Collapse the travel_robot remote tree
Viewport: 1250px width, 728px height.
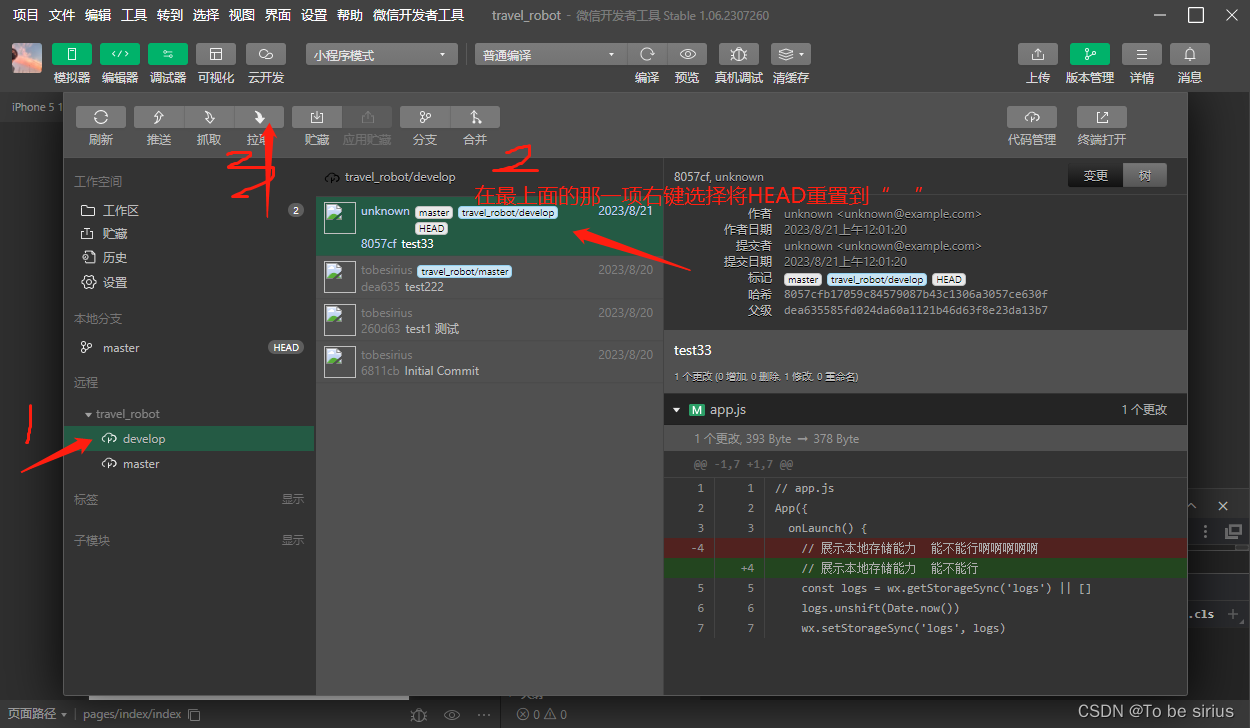[88, 414]
